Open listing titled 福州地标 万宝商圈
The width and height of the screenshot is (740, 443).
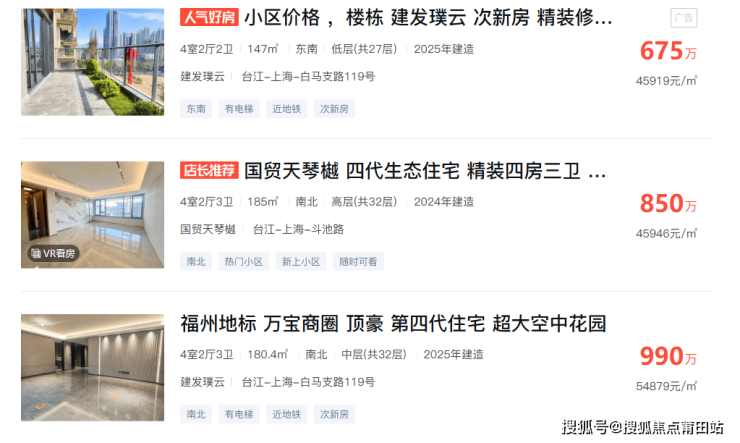pyautogui.click(x=393, y=324)
